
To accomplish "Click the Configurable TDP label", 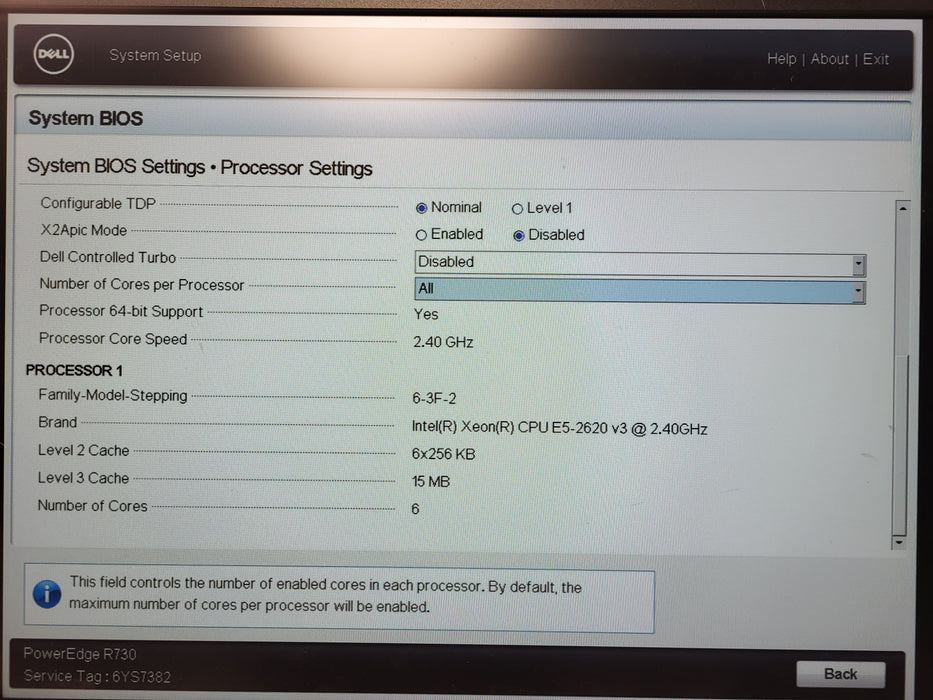I will (x=98, y=203).
